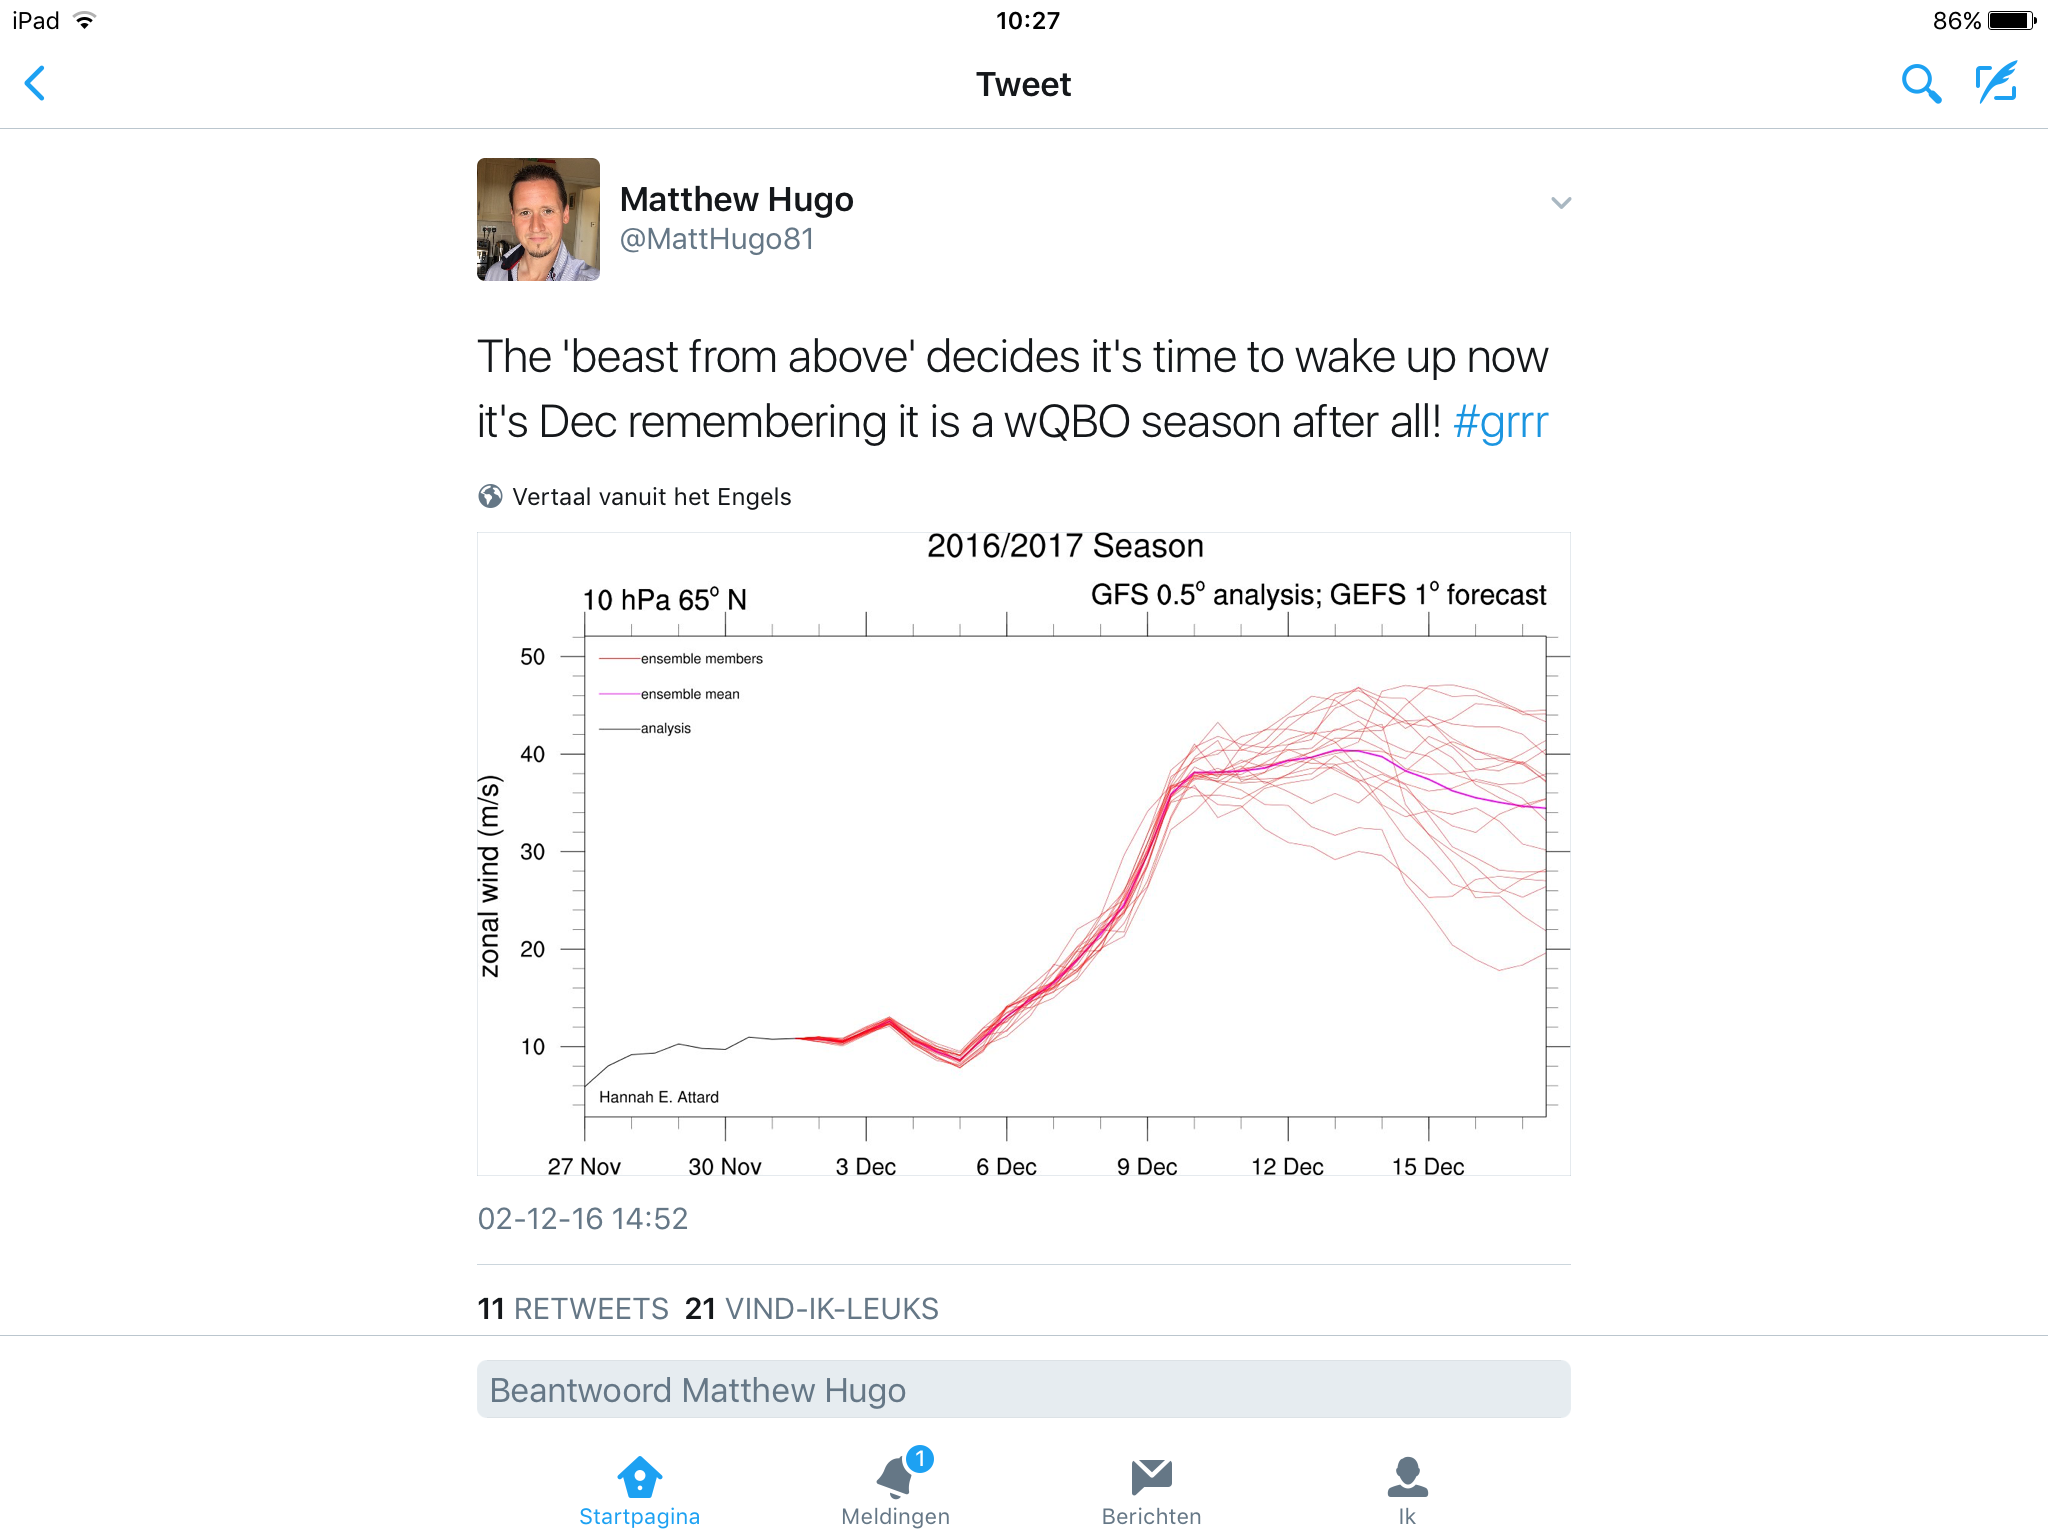This screenshot has height=1536, width=2048.
Task: Open the search magnifier icon
Action: (1920, 84)
